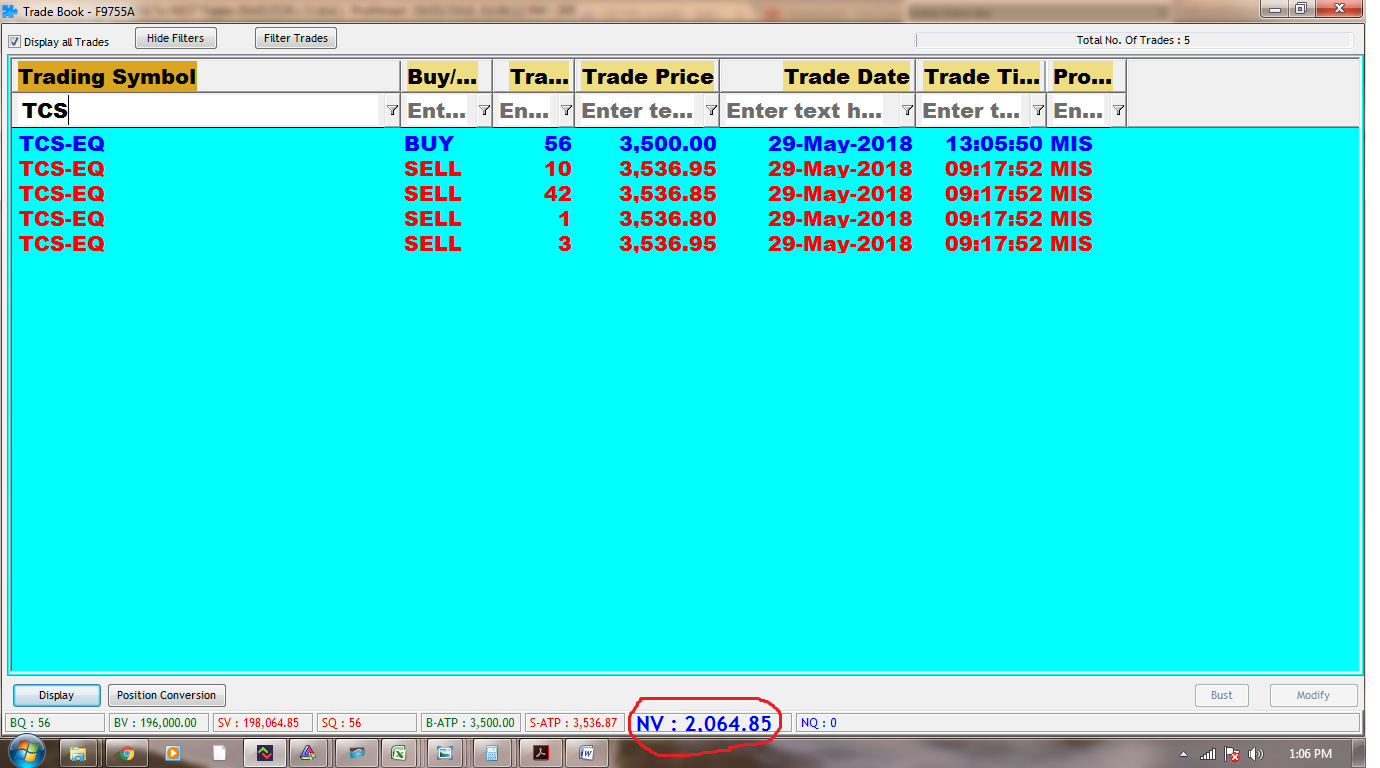Open the Windows Start menu

[x=25, y=752]
